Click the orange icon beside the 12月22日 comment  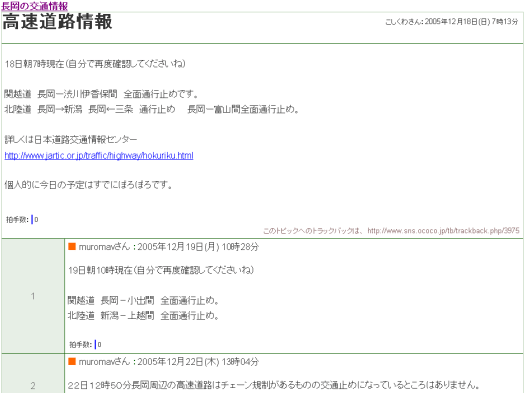point(72,361)
